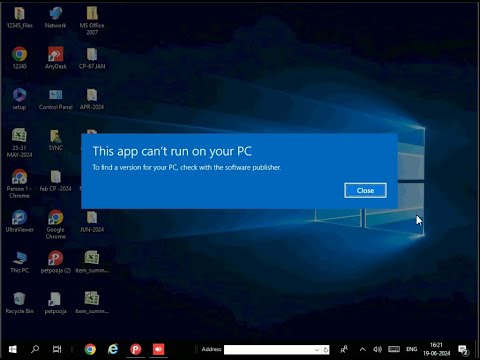
Task: Select the Network desktop icon
Action: [55, 17]
